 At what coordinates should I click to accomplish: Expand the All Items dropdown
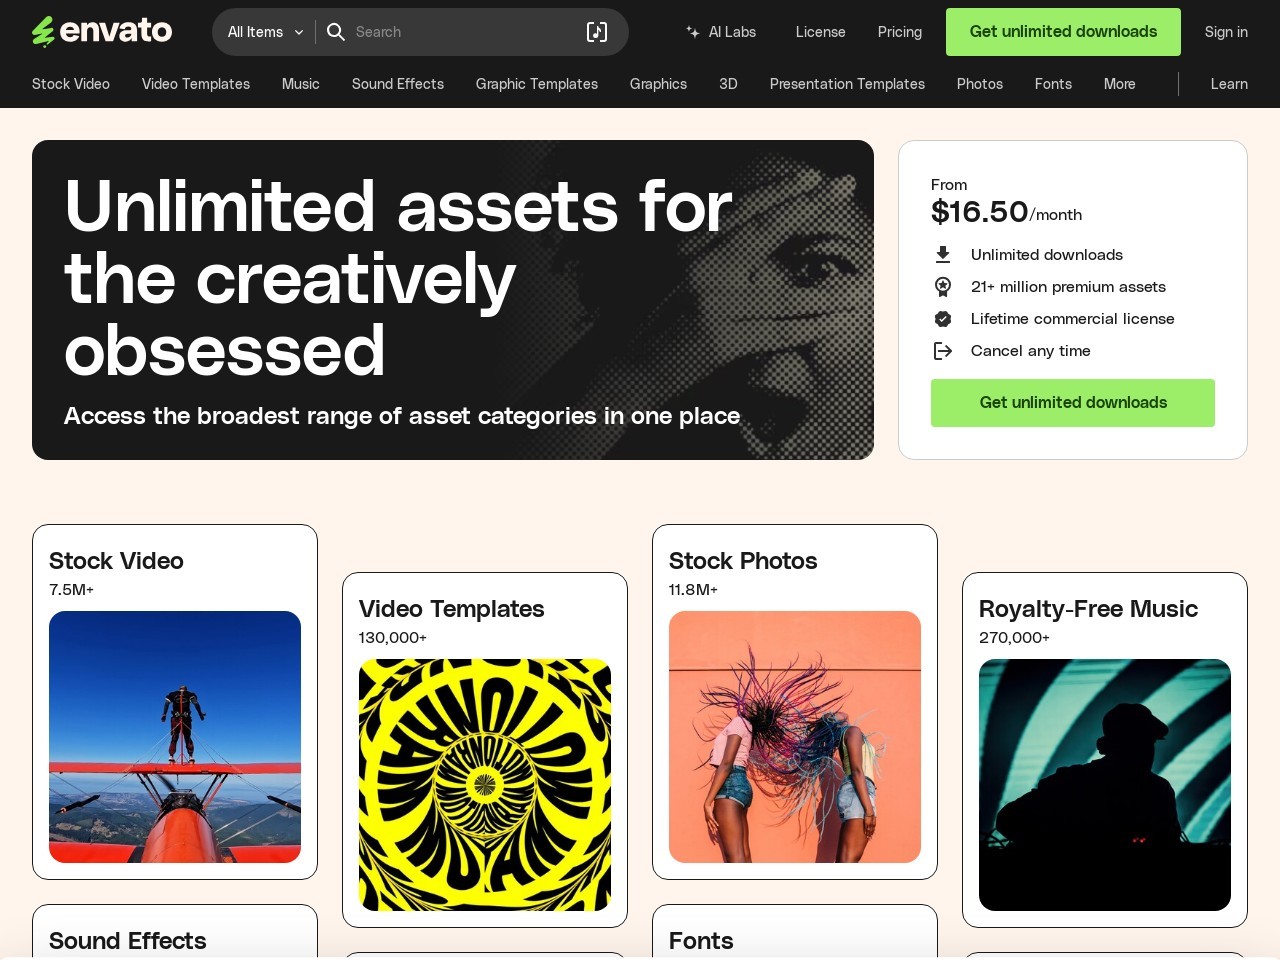tap(265, 32)
